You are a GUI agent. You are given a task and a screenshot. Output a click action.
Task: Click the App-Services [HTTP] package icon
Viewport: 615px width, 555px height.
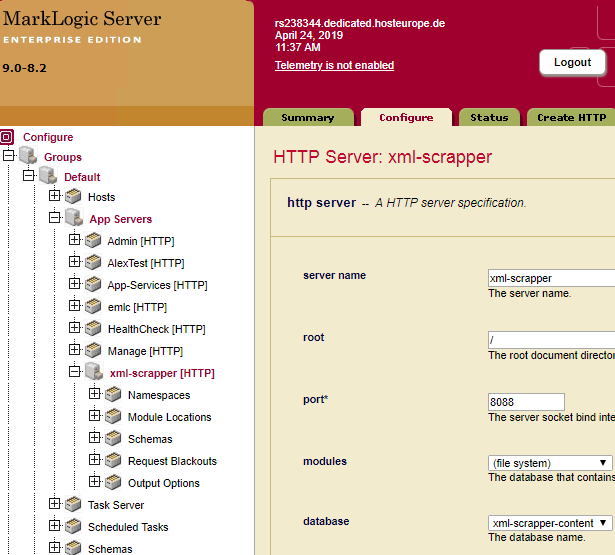pos(93,284)
